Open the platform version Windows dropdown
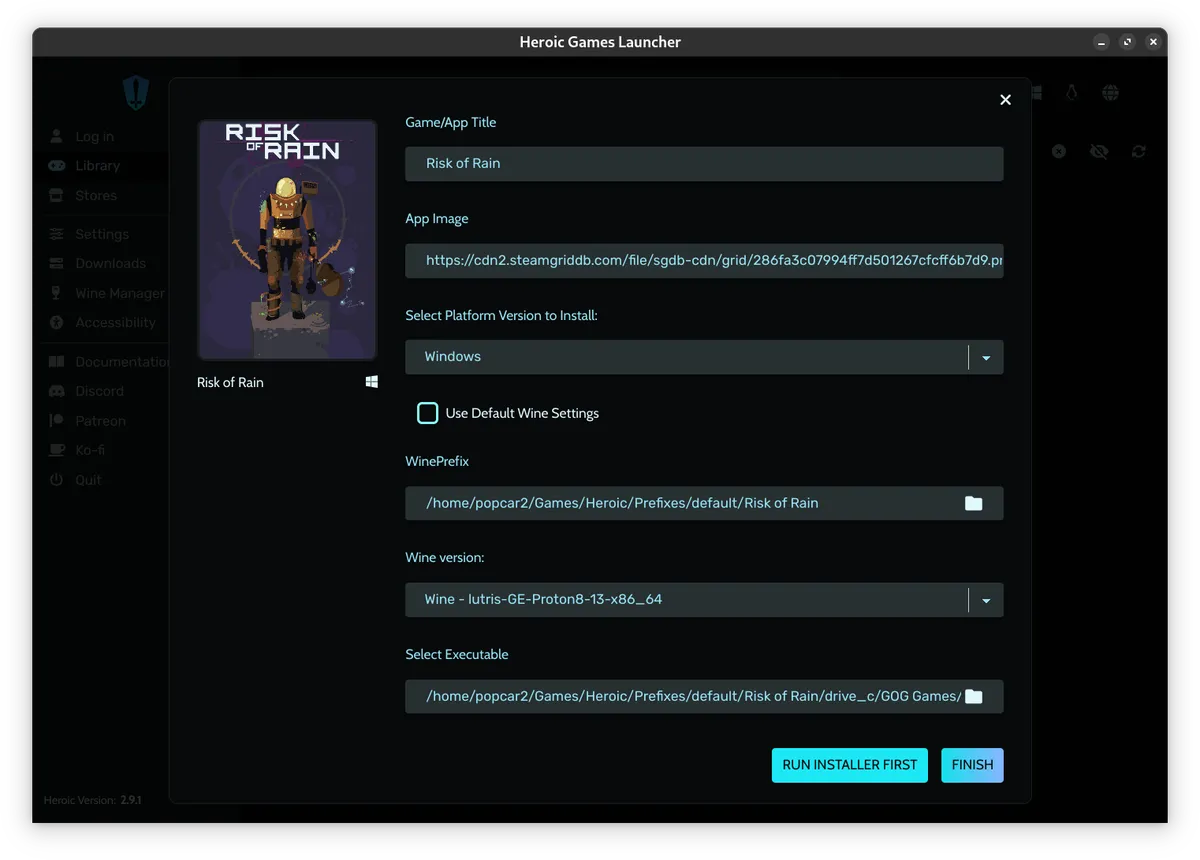The height and width of the screenshot is (860, 1200). pos(704,357)
